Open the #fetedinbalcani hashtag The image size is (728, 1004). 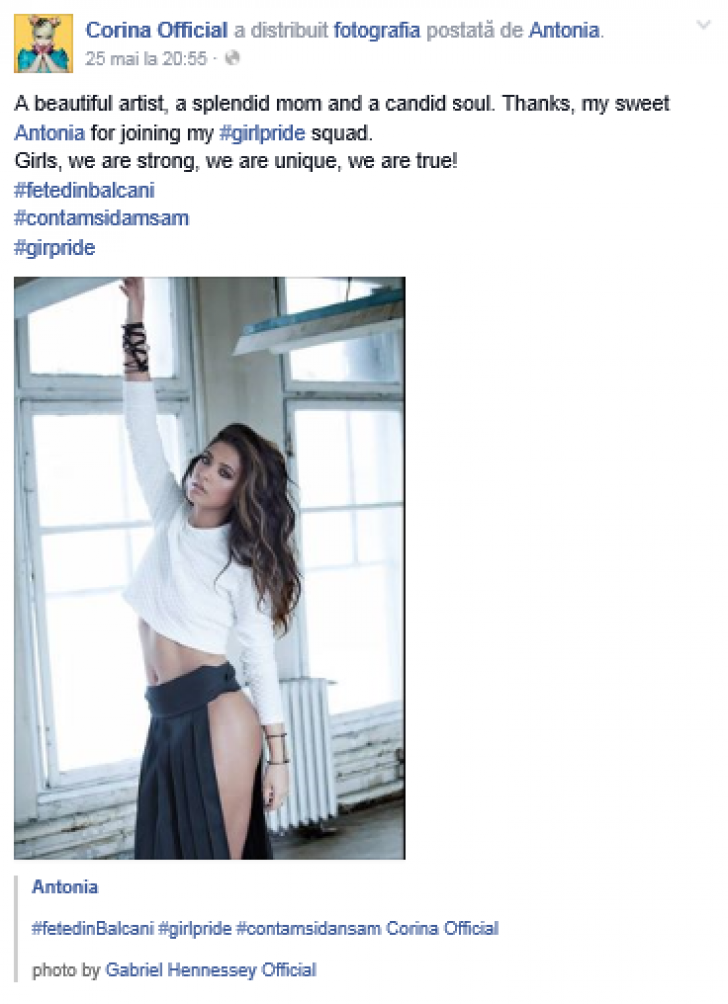tap(84, 190)
